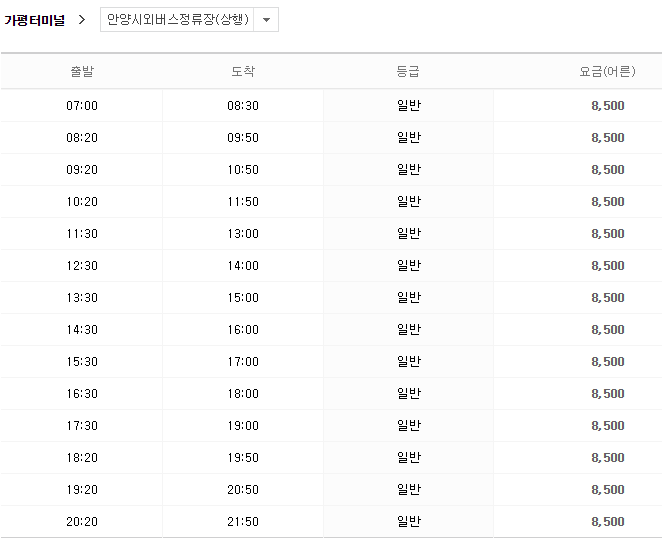Click 일반 grade in the 14:30 row

click(x=409, y=330)
